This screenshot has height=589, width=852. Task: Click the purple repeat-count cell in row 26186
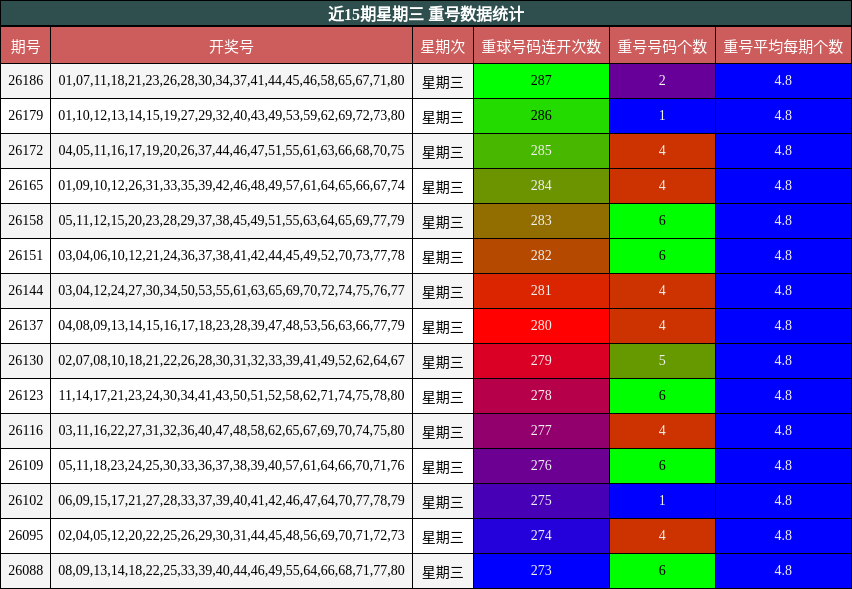[662, 80]
